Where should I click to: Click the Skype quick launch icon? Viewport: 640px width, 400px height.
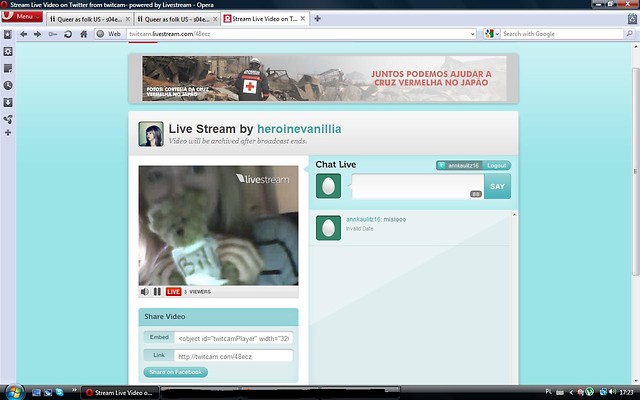(60, 392)
